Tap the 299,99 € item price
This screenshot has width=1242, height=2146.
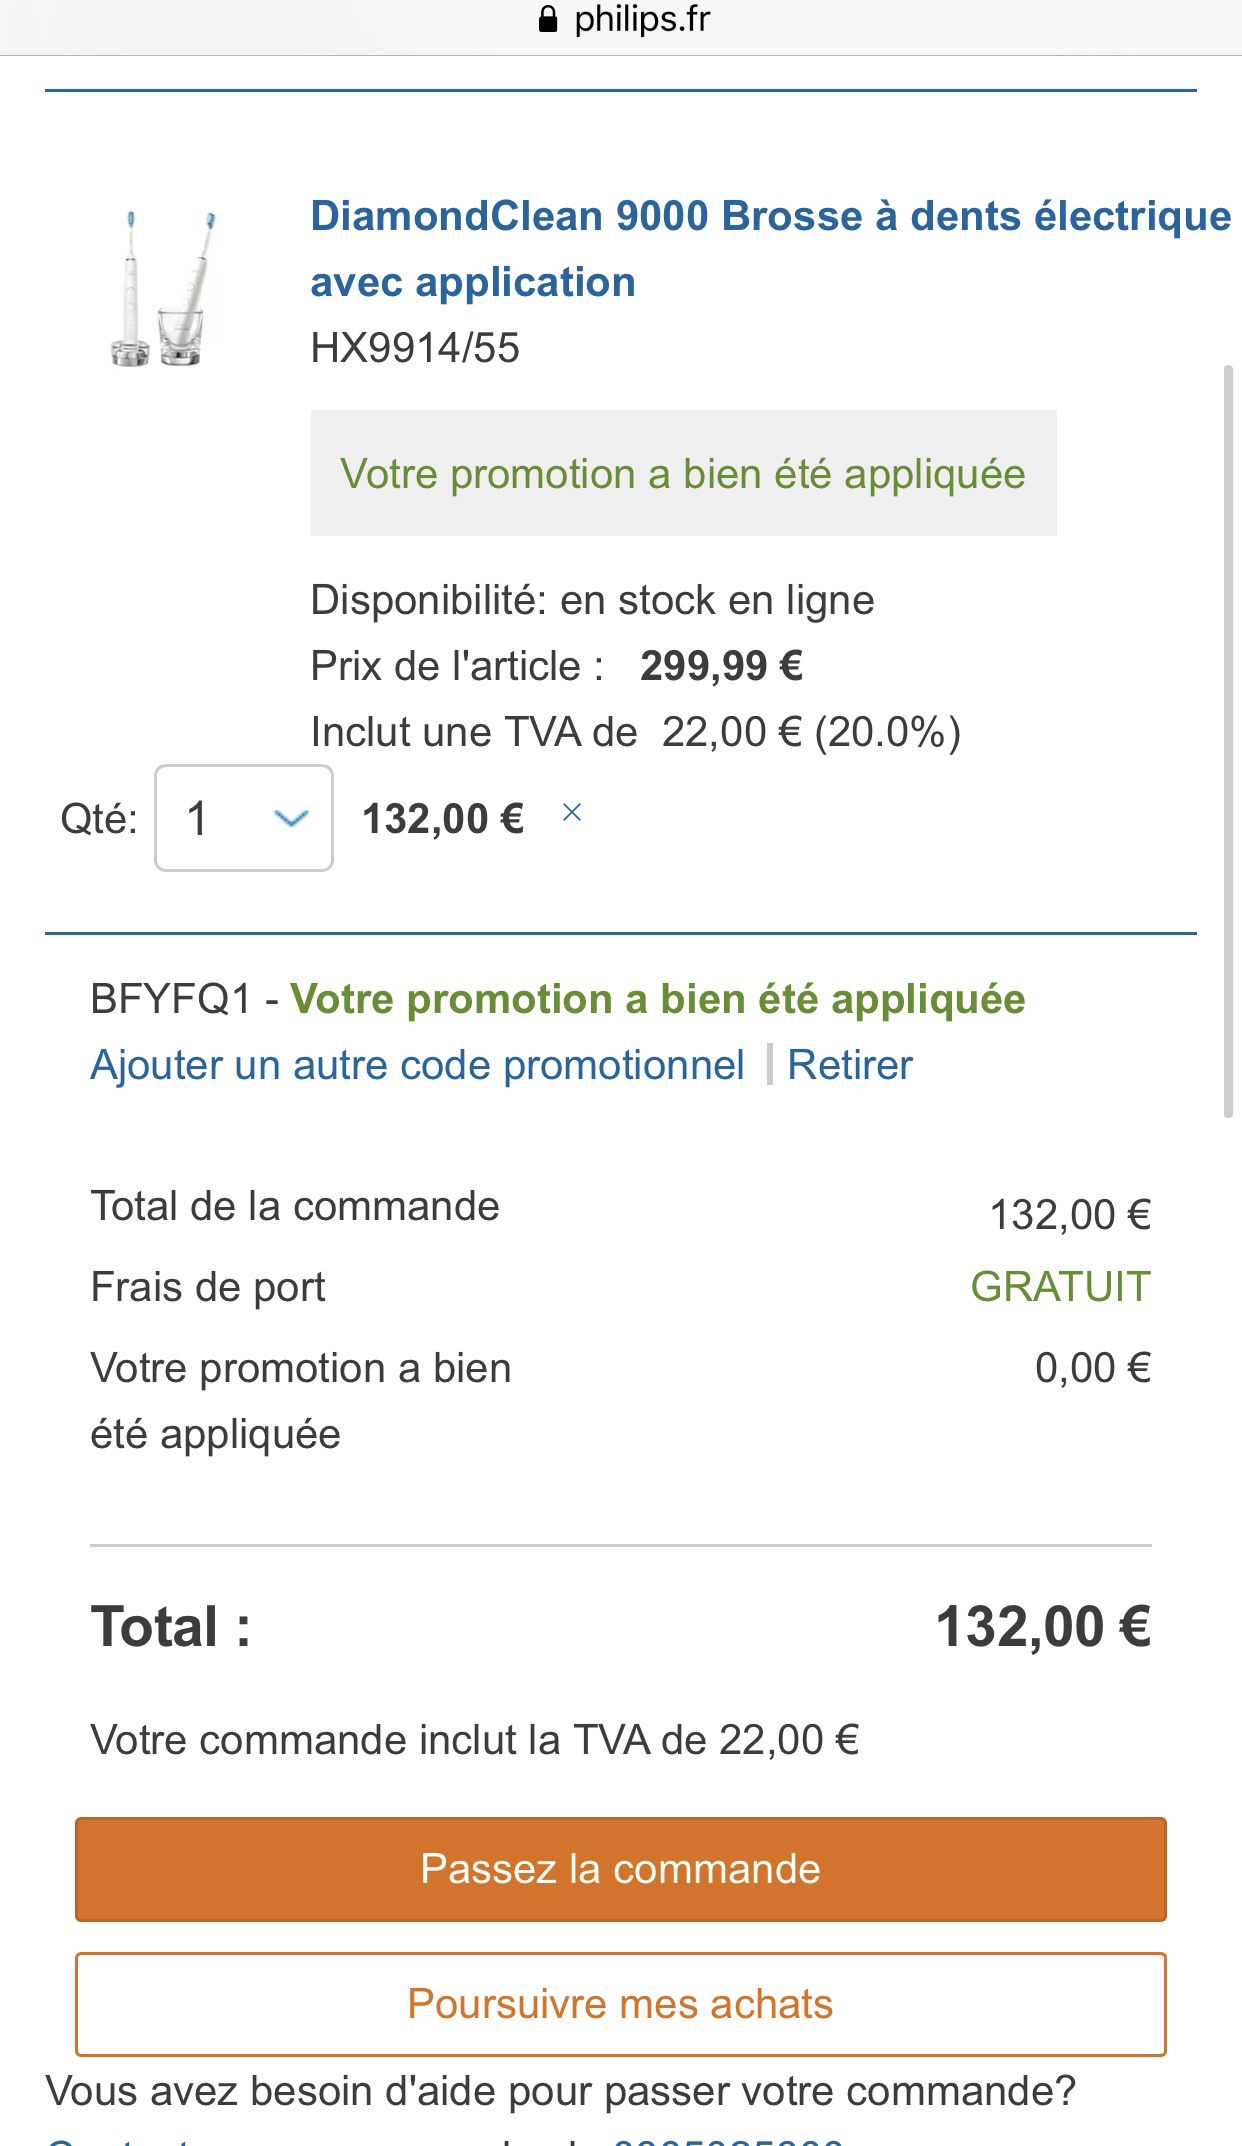[x=721, y=666]
